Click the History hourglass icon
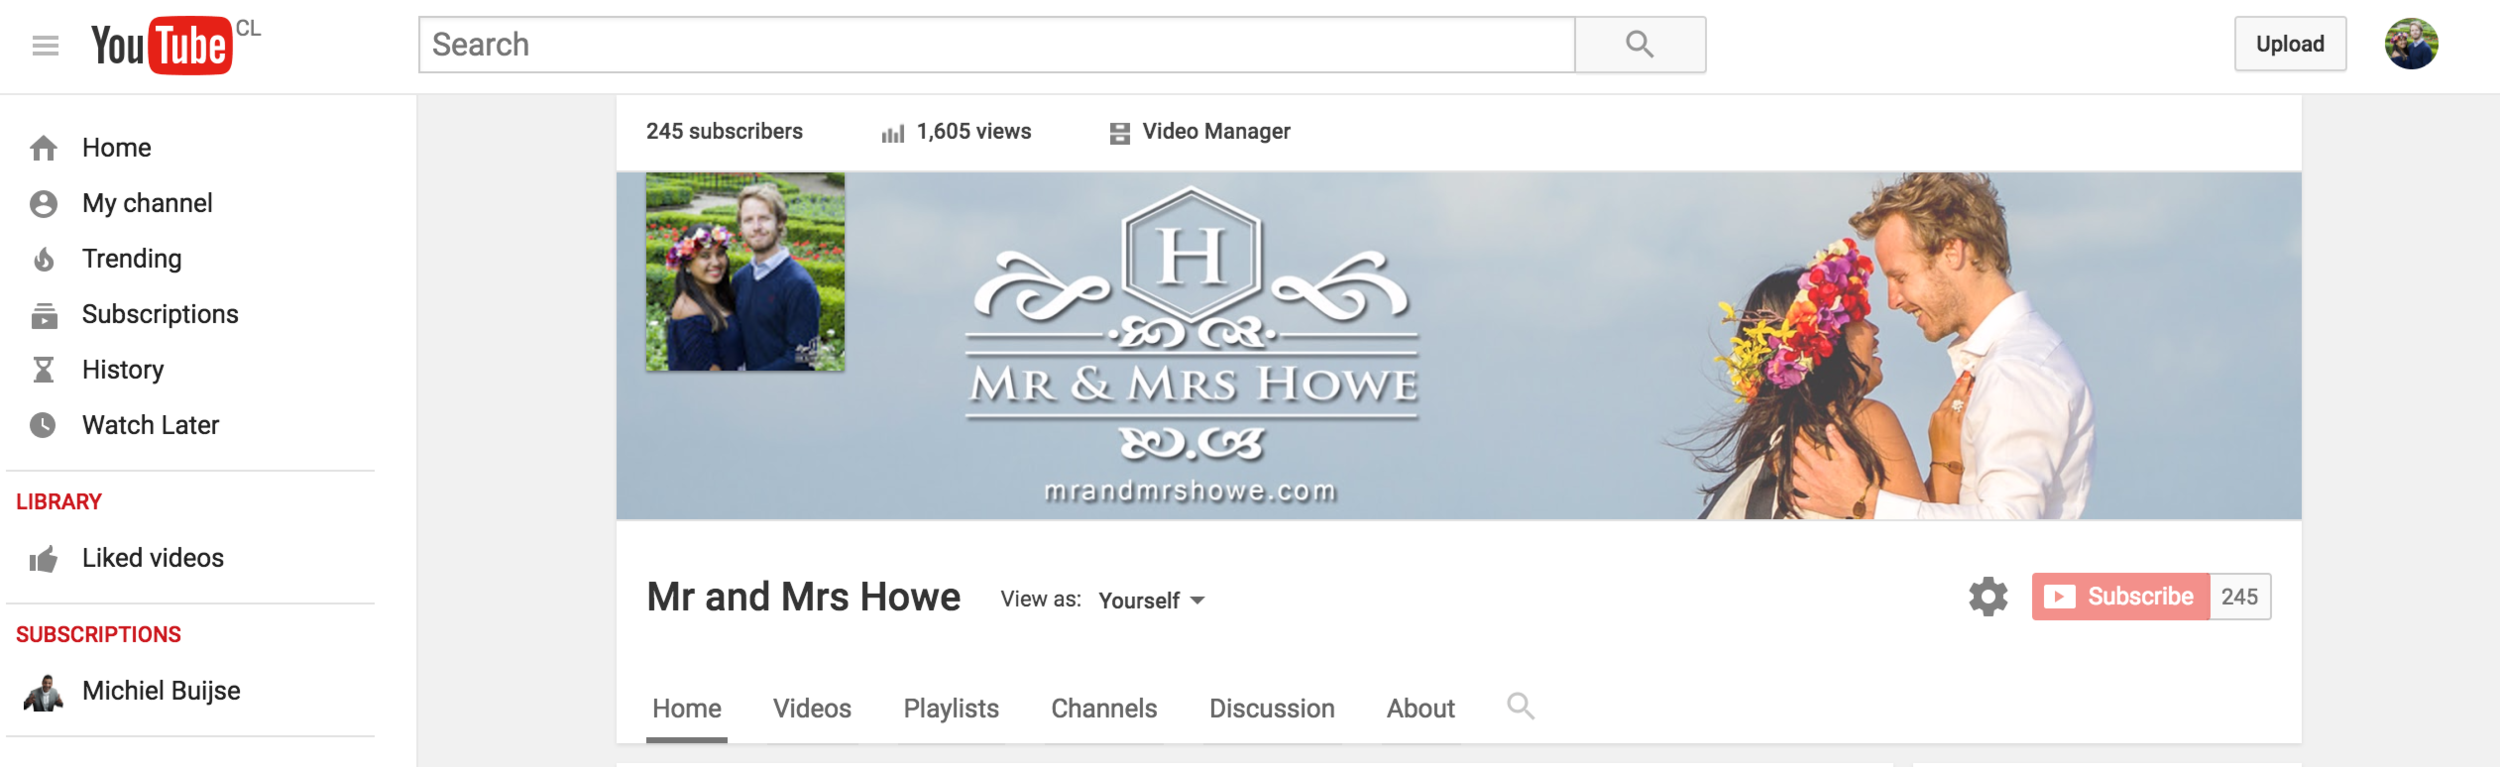 click(43, 371)
